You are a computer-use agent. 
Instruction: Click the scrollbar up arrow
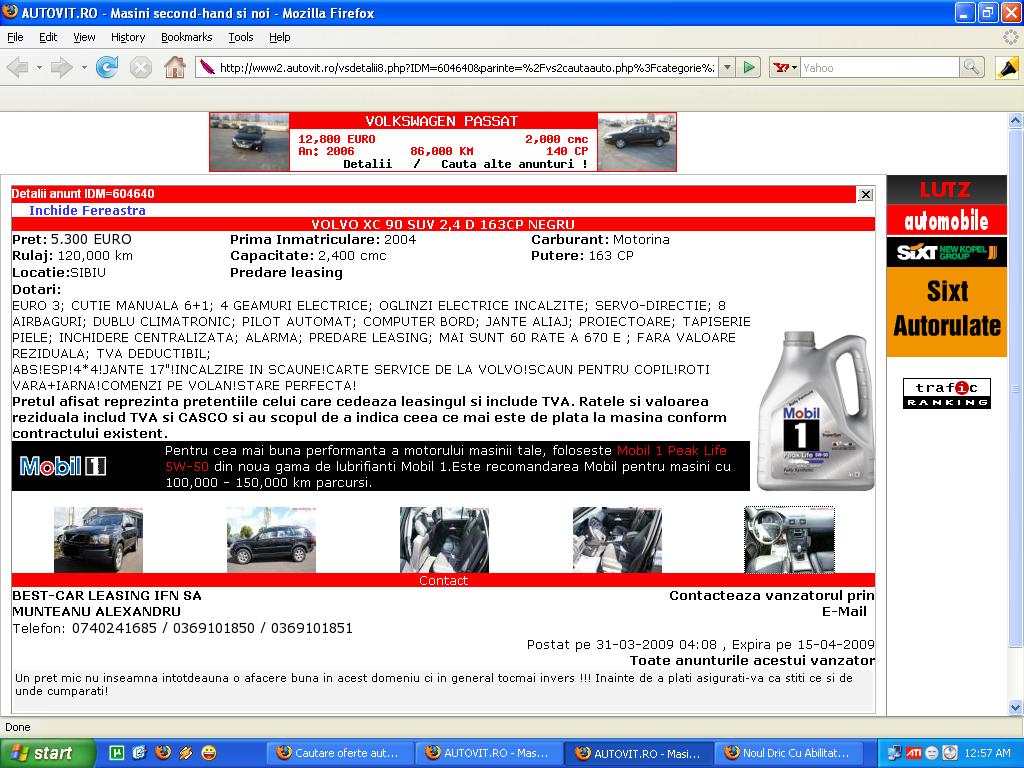(1016, 120)
